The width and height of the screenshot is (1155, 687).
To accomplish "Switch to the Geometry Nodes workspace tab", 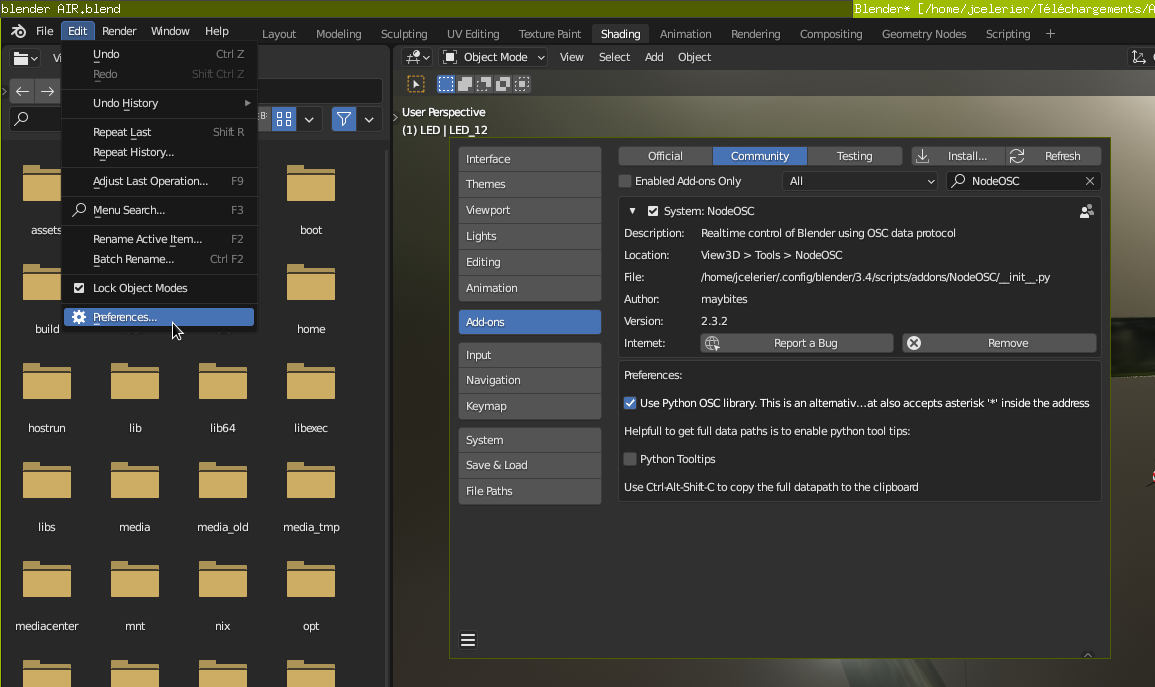I will (924, 34).
